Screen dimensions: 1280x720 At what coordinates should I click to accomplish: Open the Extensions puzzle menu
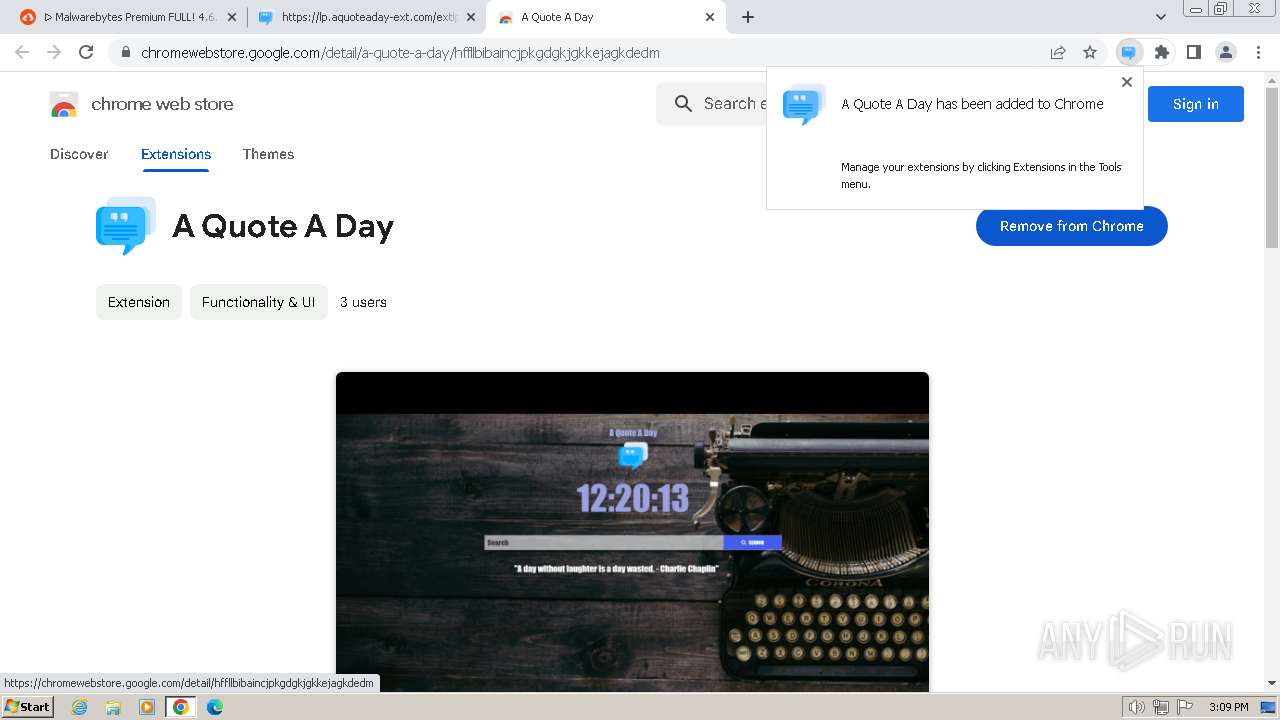(x=1161, y=52)
